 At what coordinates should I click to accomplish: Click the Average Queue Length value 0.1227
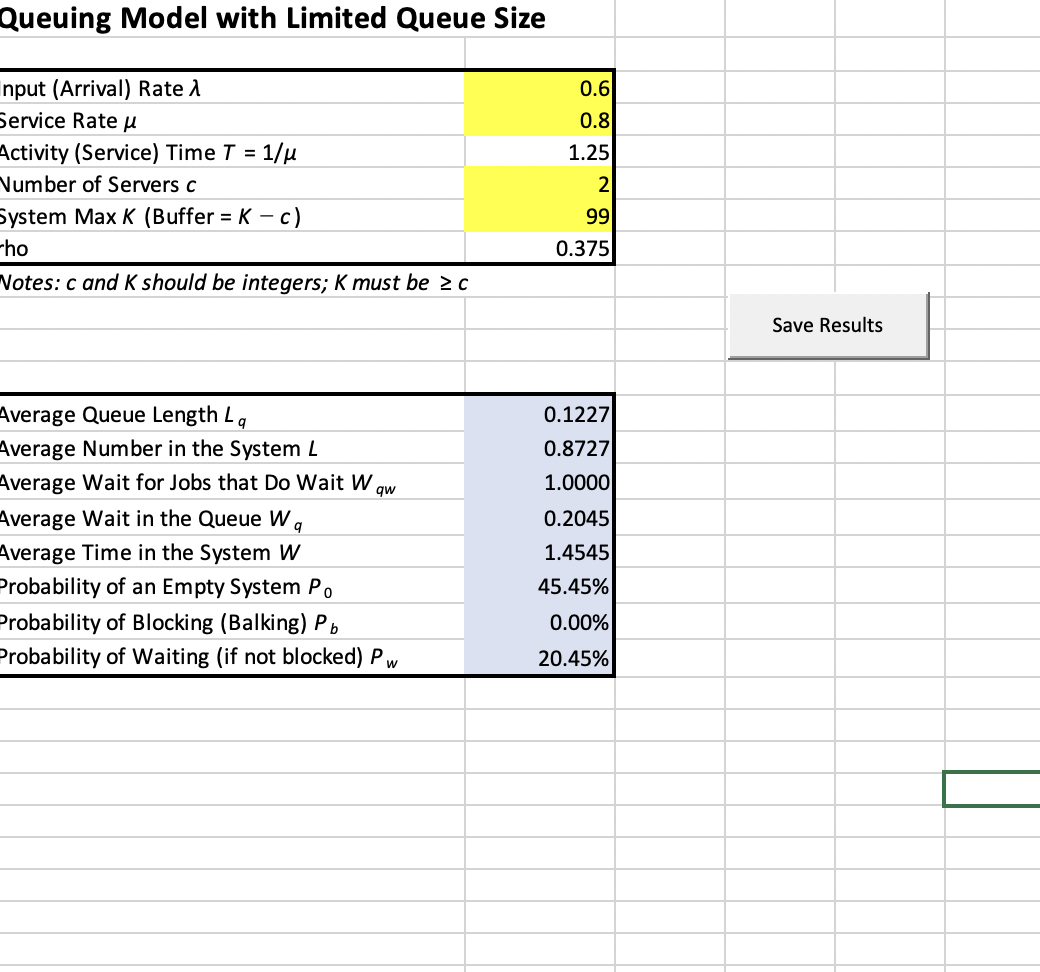coord(540,414)
